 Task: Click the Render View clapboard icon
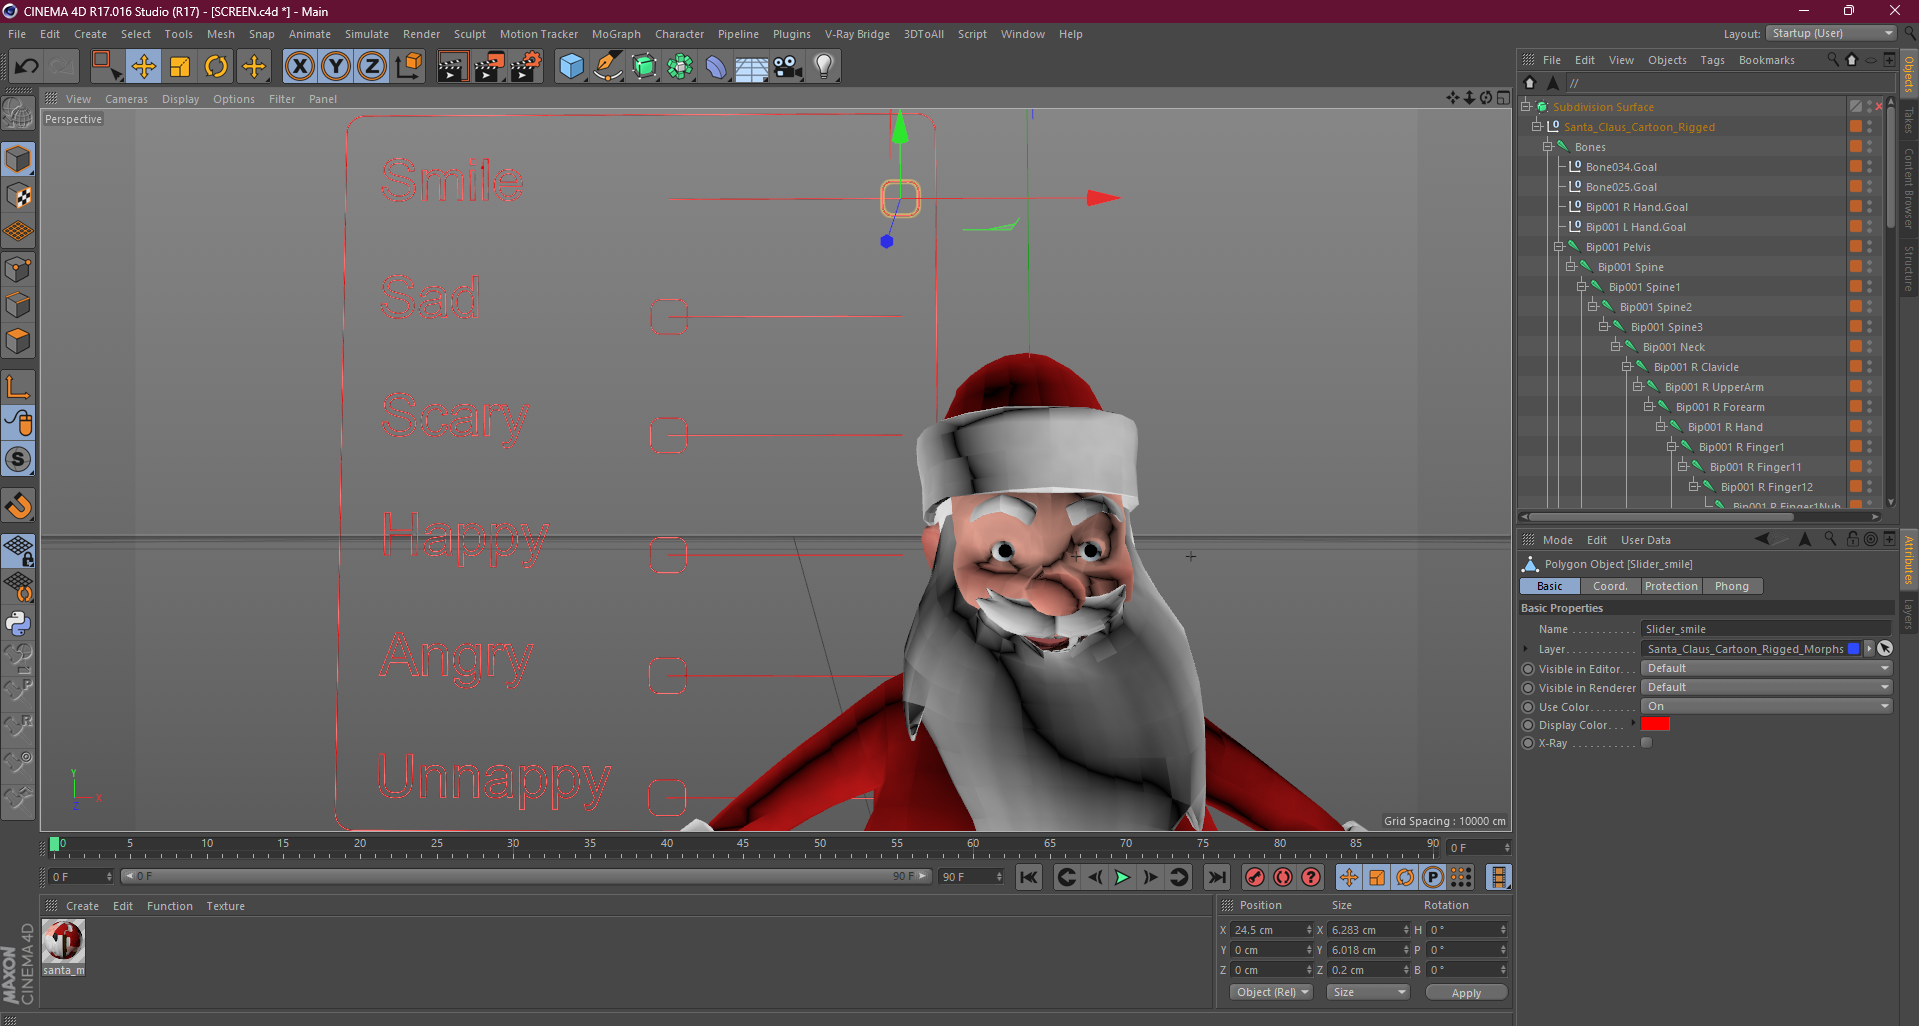click(x=452, y=67)
